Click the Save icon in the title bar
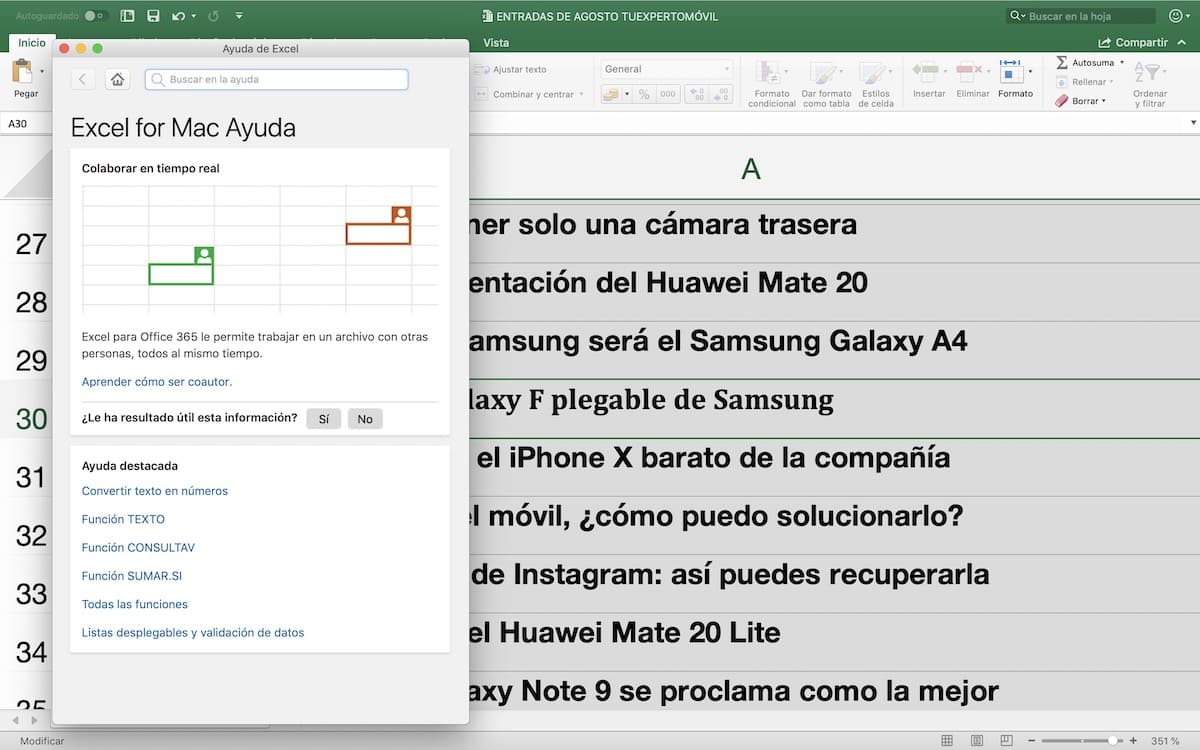Image resolution: width=1200 pixels, height=750 pixels. pyautogui.click(x=153, y=16)
